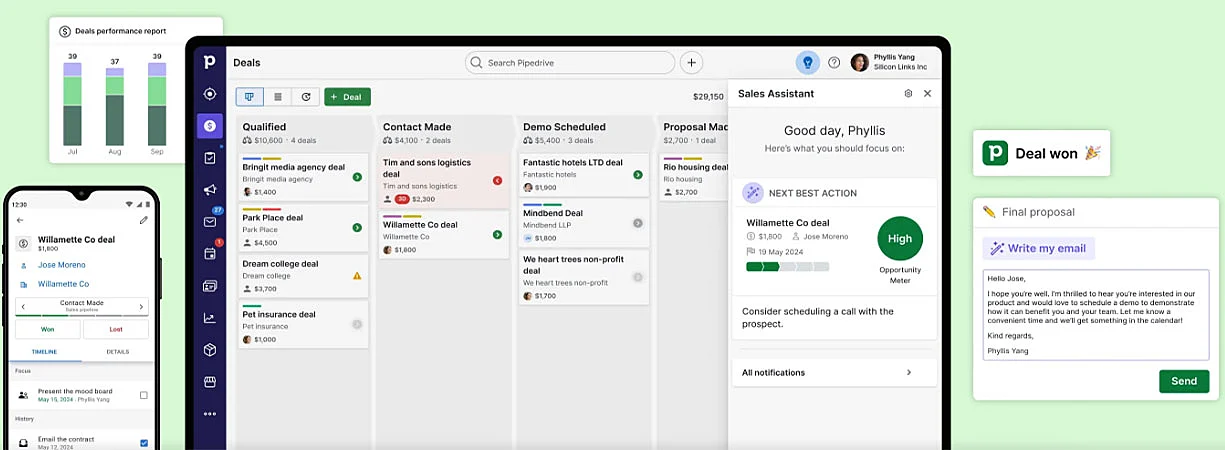Open the Campaigns megaphone icon in sidebar

210,190
